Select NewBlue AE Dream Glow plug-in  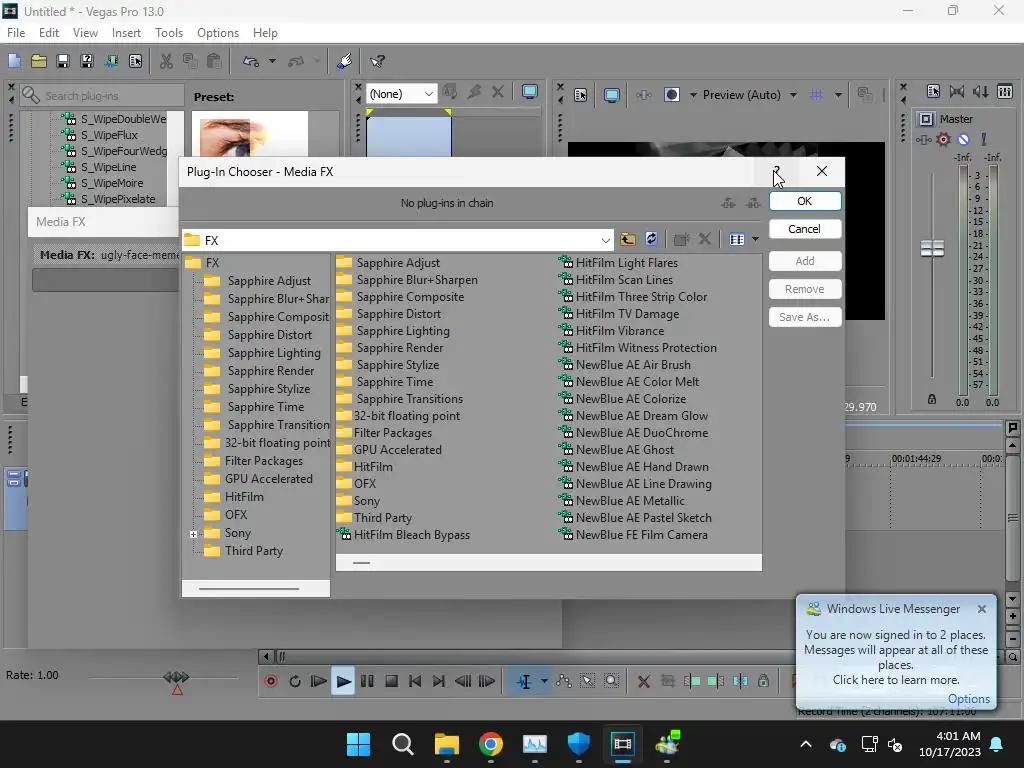(x=633, y=416)
